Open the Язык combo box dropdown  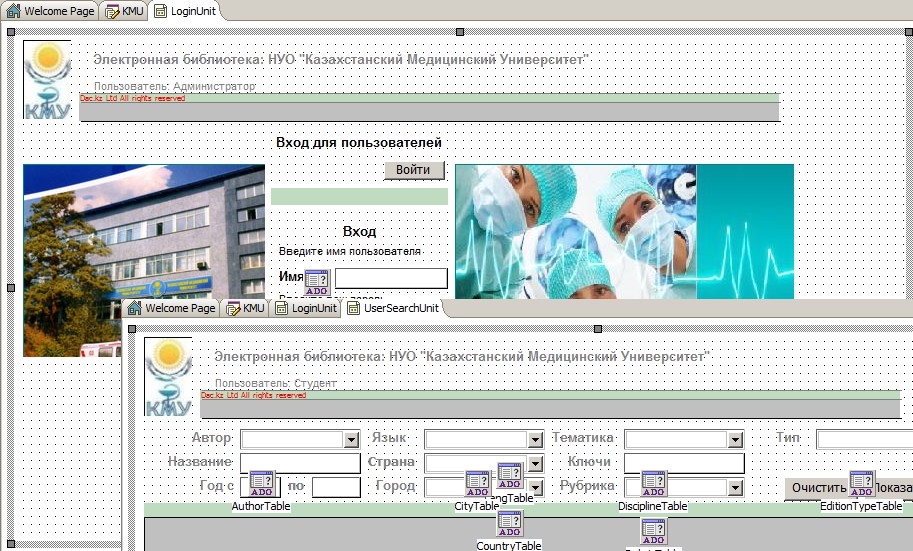pos(535,440)
